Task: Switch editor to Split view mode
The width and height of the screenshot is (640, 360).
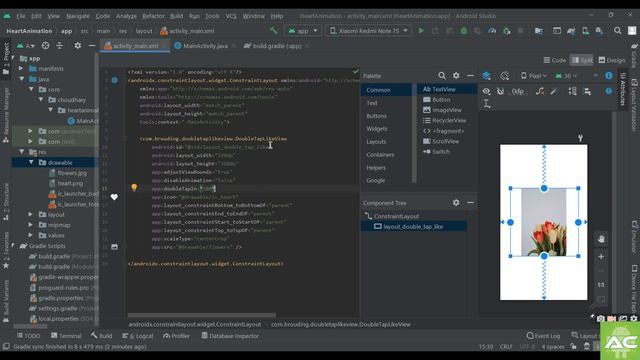Action: [582, 60]
